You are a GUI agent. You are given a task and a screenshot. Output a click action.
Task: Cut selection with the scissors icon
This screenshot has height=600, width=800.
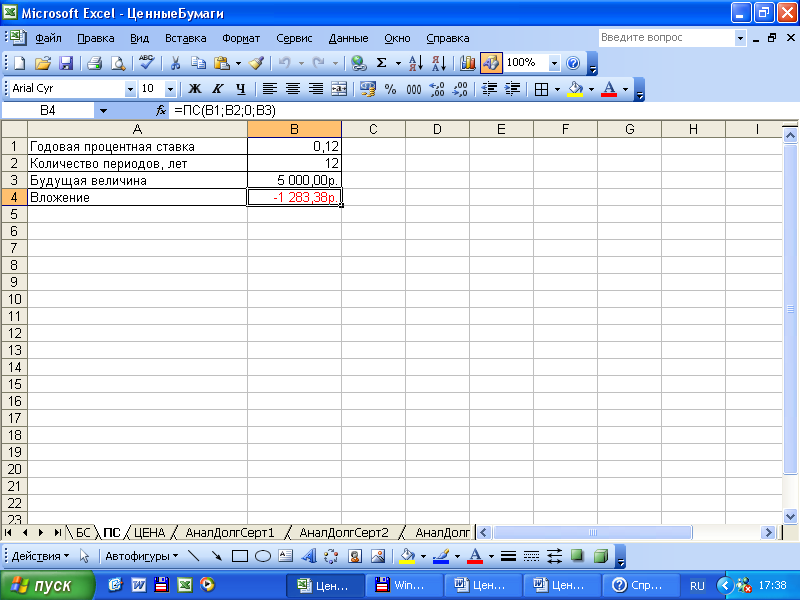point(175,63)
